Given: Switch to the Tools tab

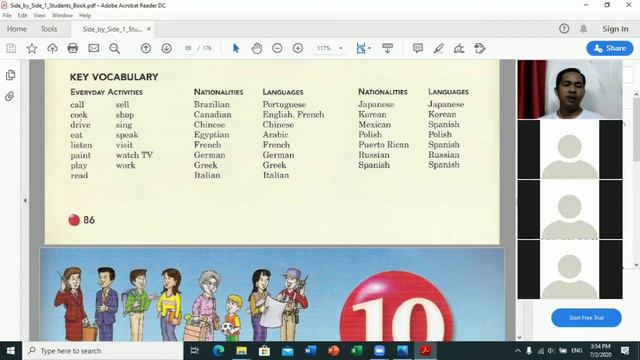Looking at the screenshot, I should coord(49,29).
